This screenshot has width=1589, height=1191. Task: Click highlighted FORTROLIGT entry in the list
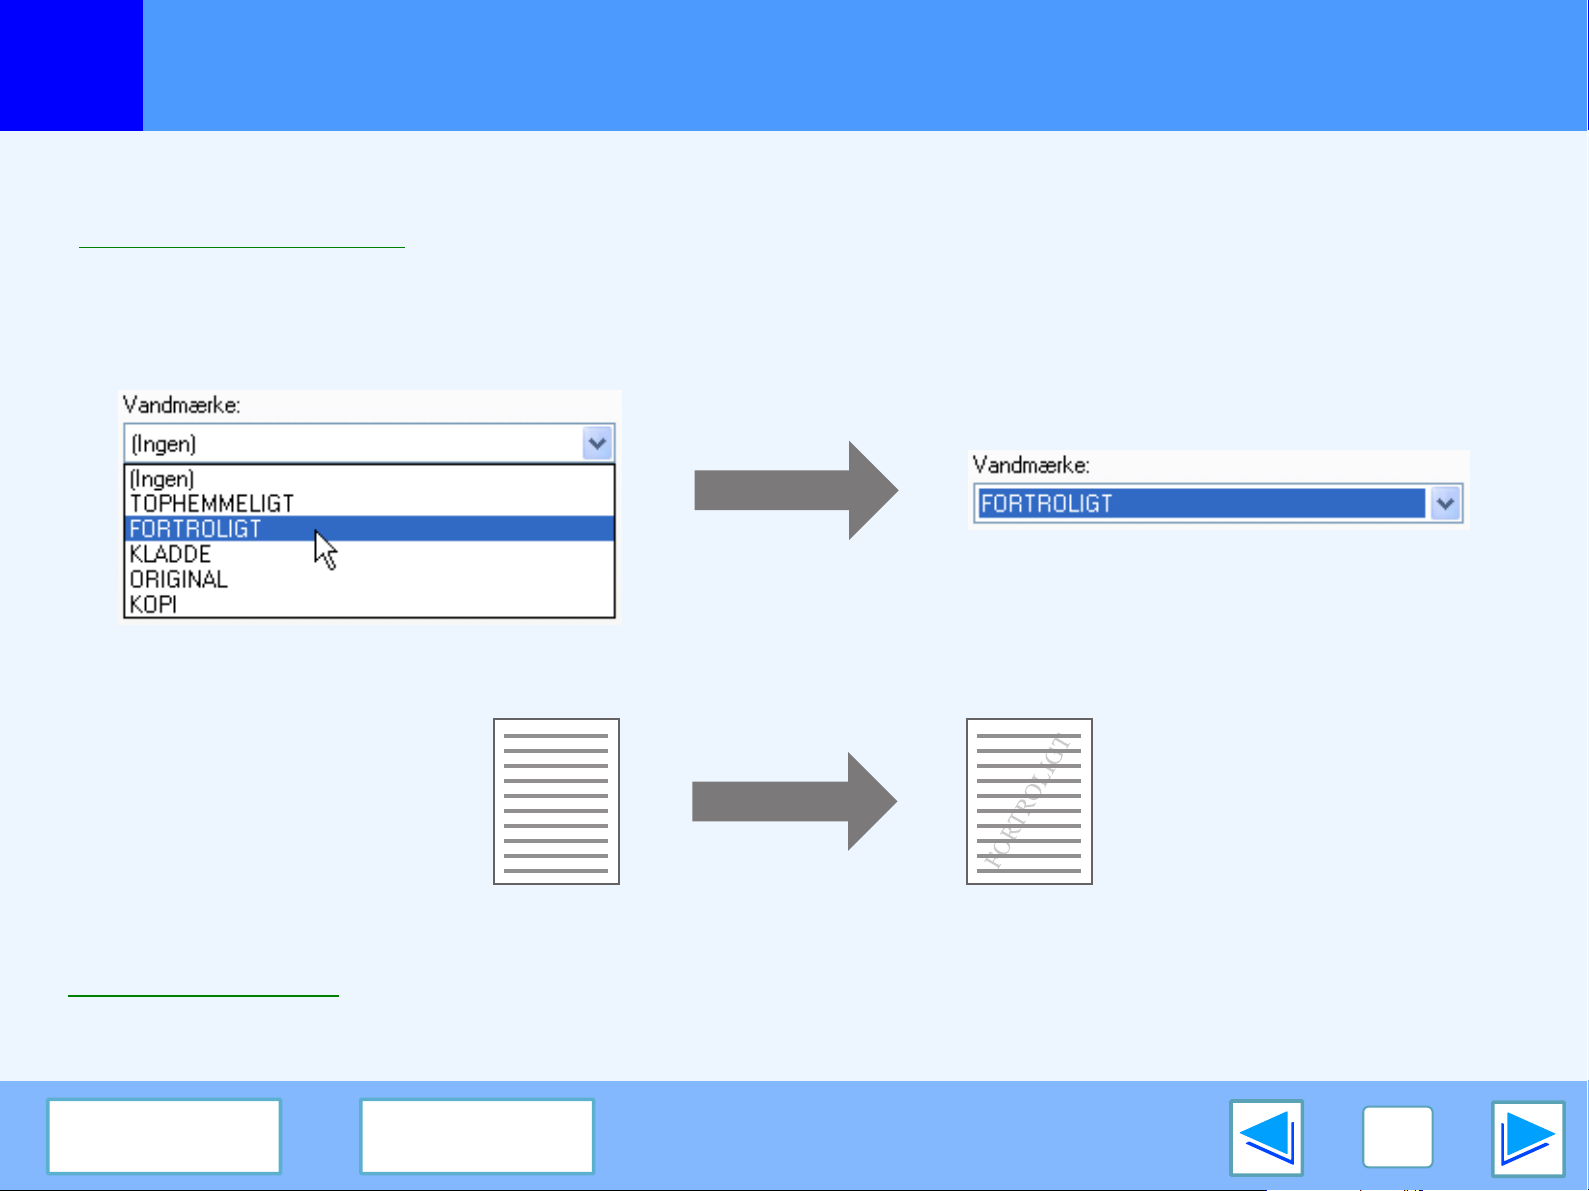pos(196,529)
